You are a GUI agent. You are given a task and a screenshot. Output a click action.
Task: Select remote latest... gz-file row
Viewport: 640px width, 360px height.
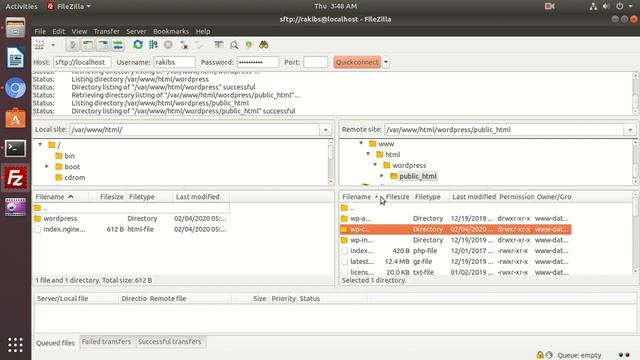[455, 262]
